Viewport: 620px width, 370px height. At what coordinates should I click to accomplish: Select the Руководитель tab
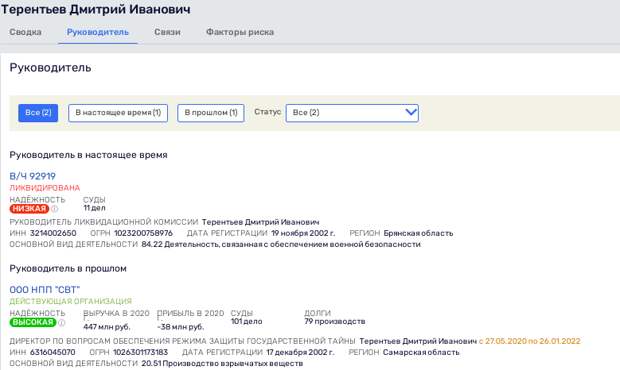[98, 32]
